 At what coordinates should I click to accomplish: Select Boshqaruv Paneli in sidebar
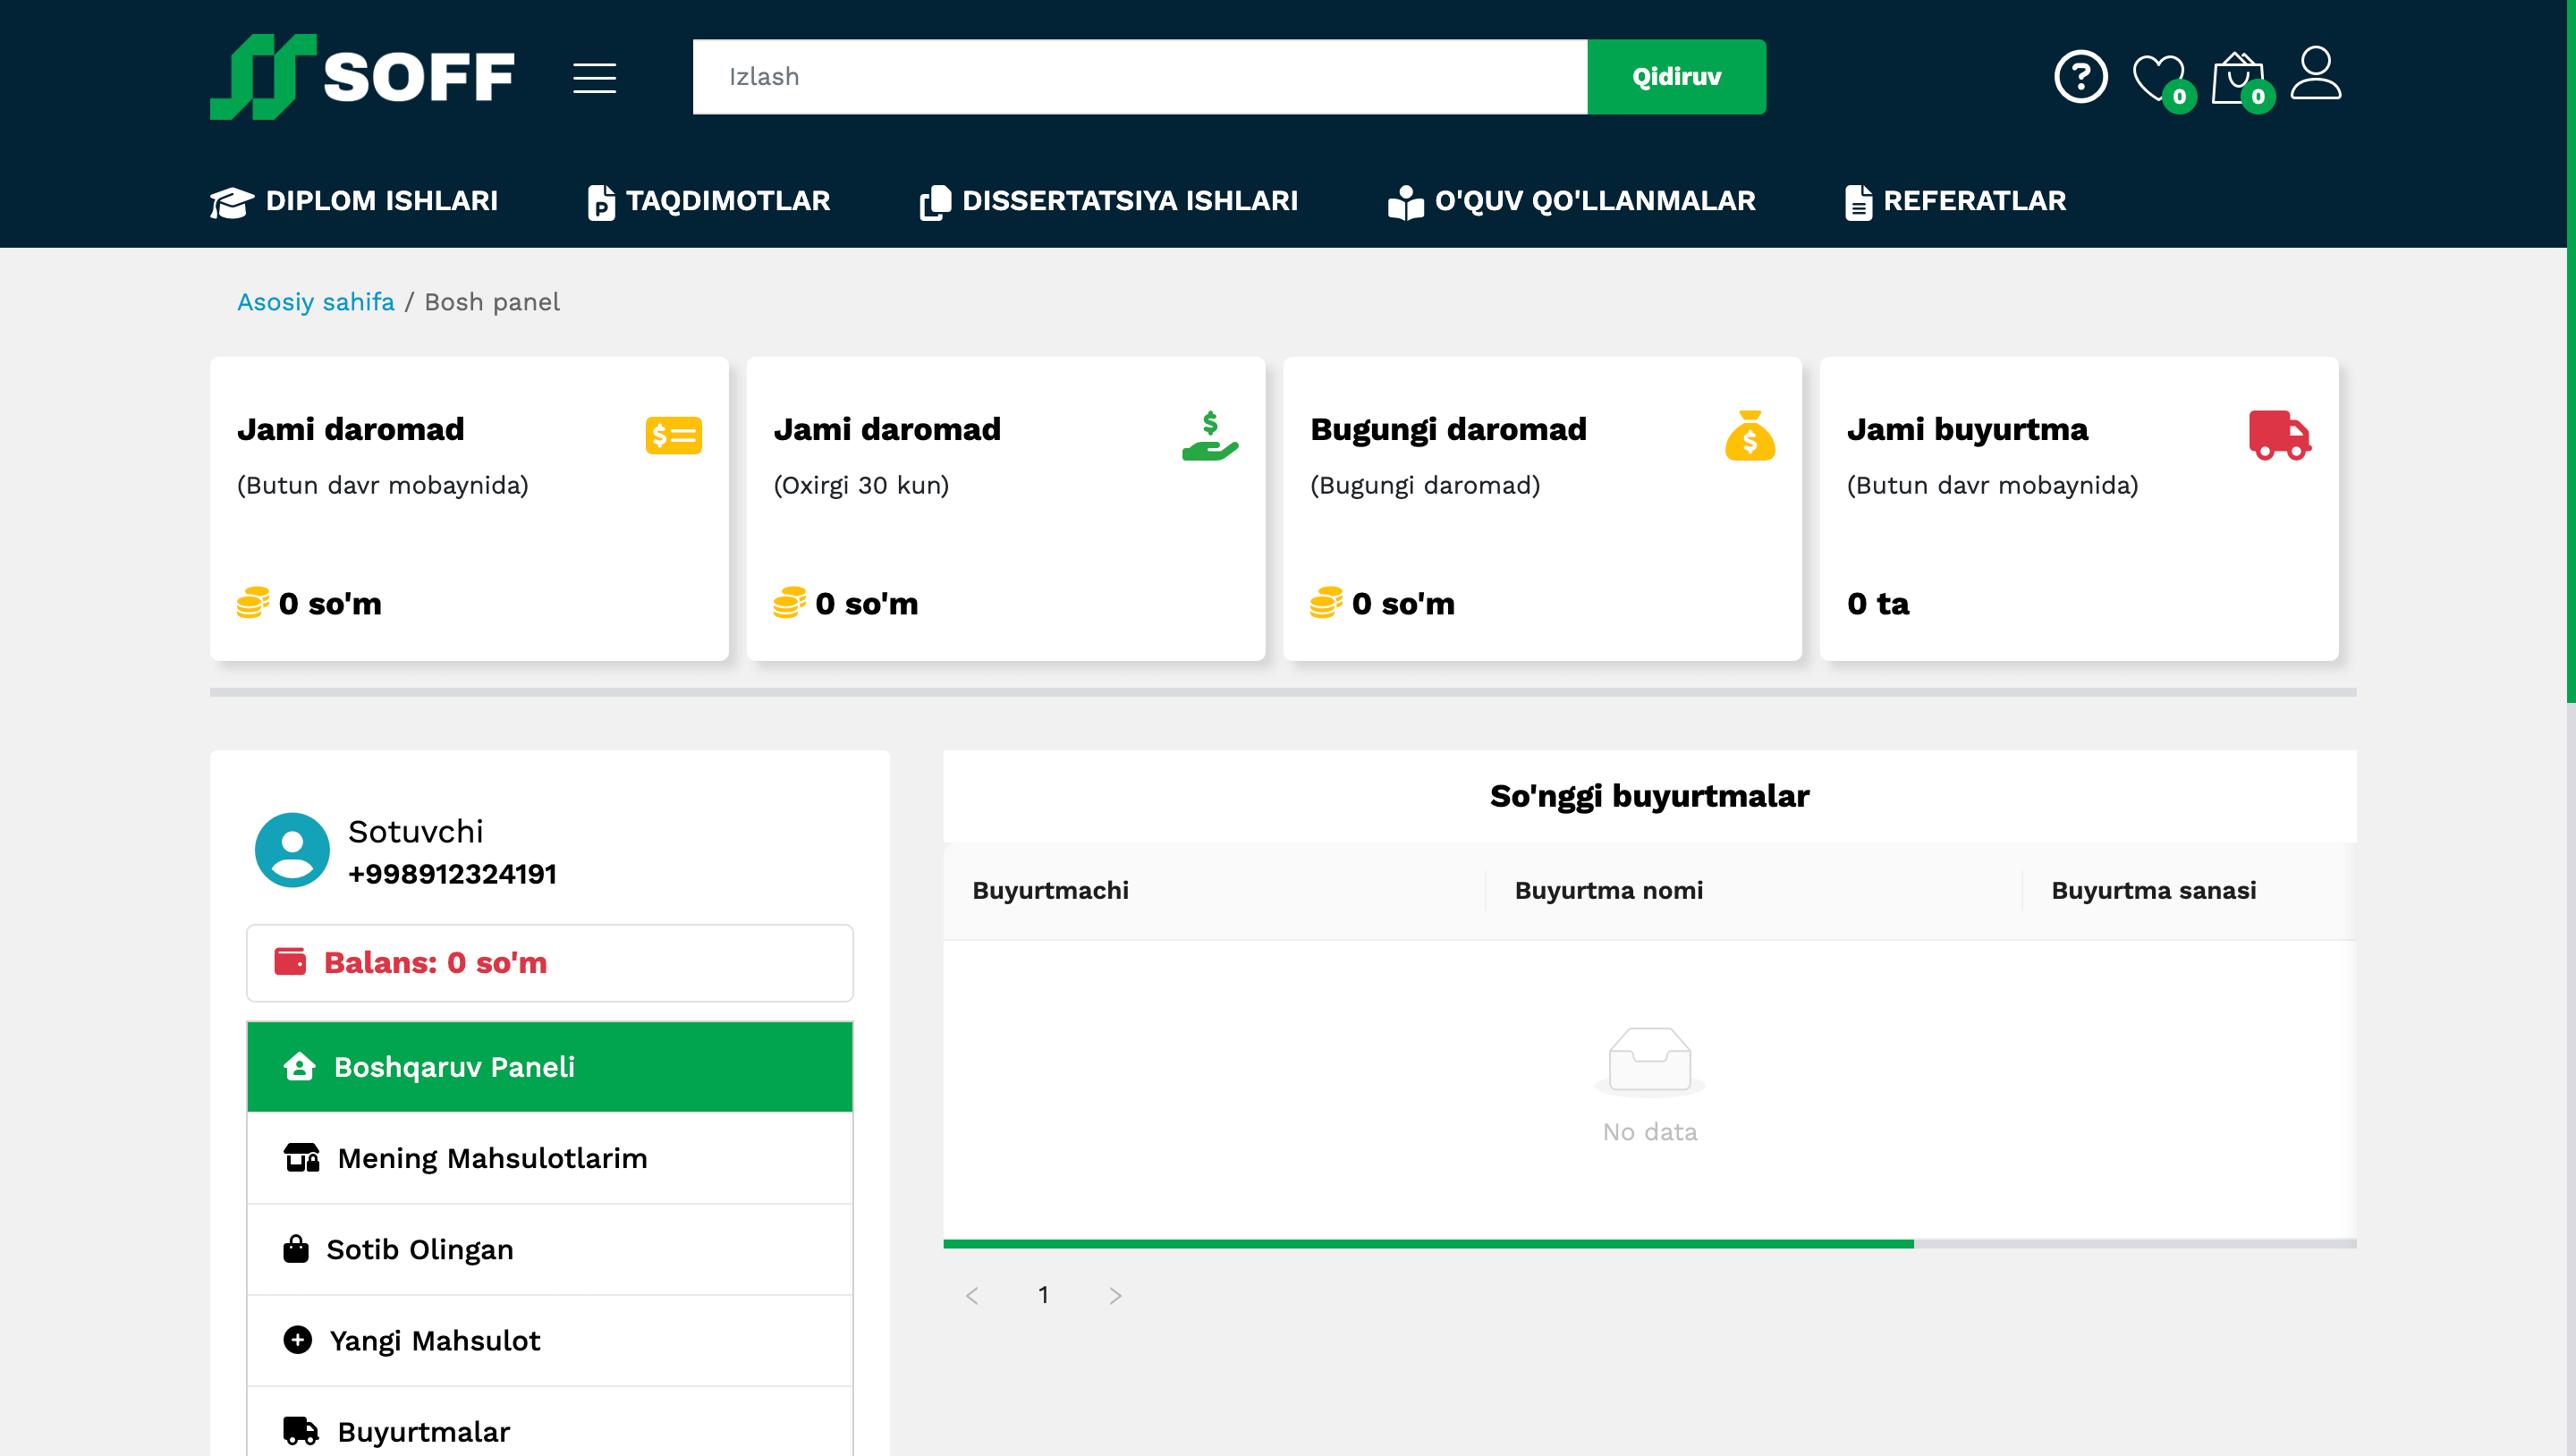click(550, 1067)
